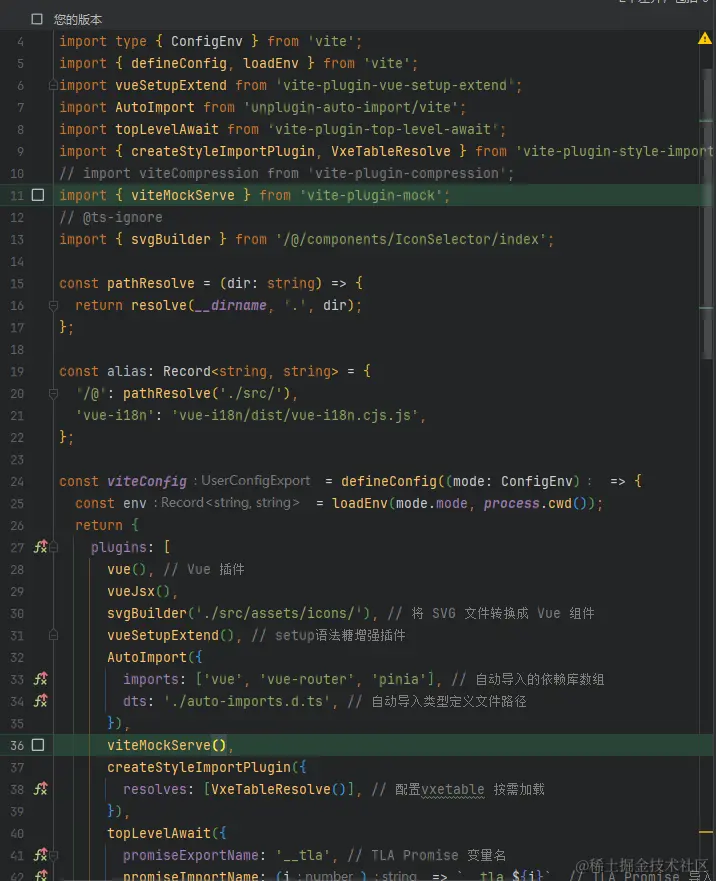Click 'unplugin-auto-import/vite' import path

(x=351, y=107)
